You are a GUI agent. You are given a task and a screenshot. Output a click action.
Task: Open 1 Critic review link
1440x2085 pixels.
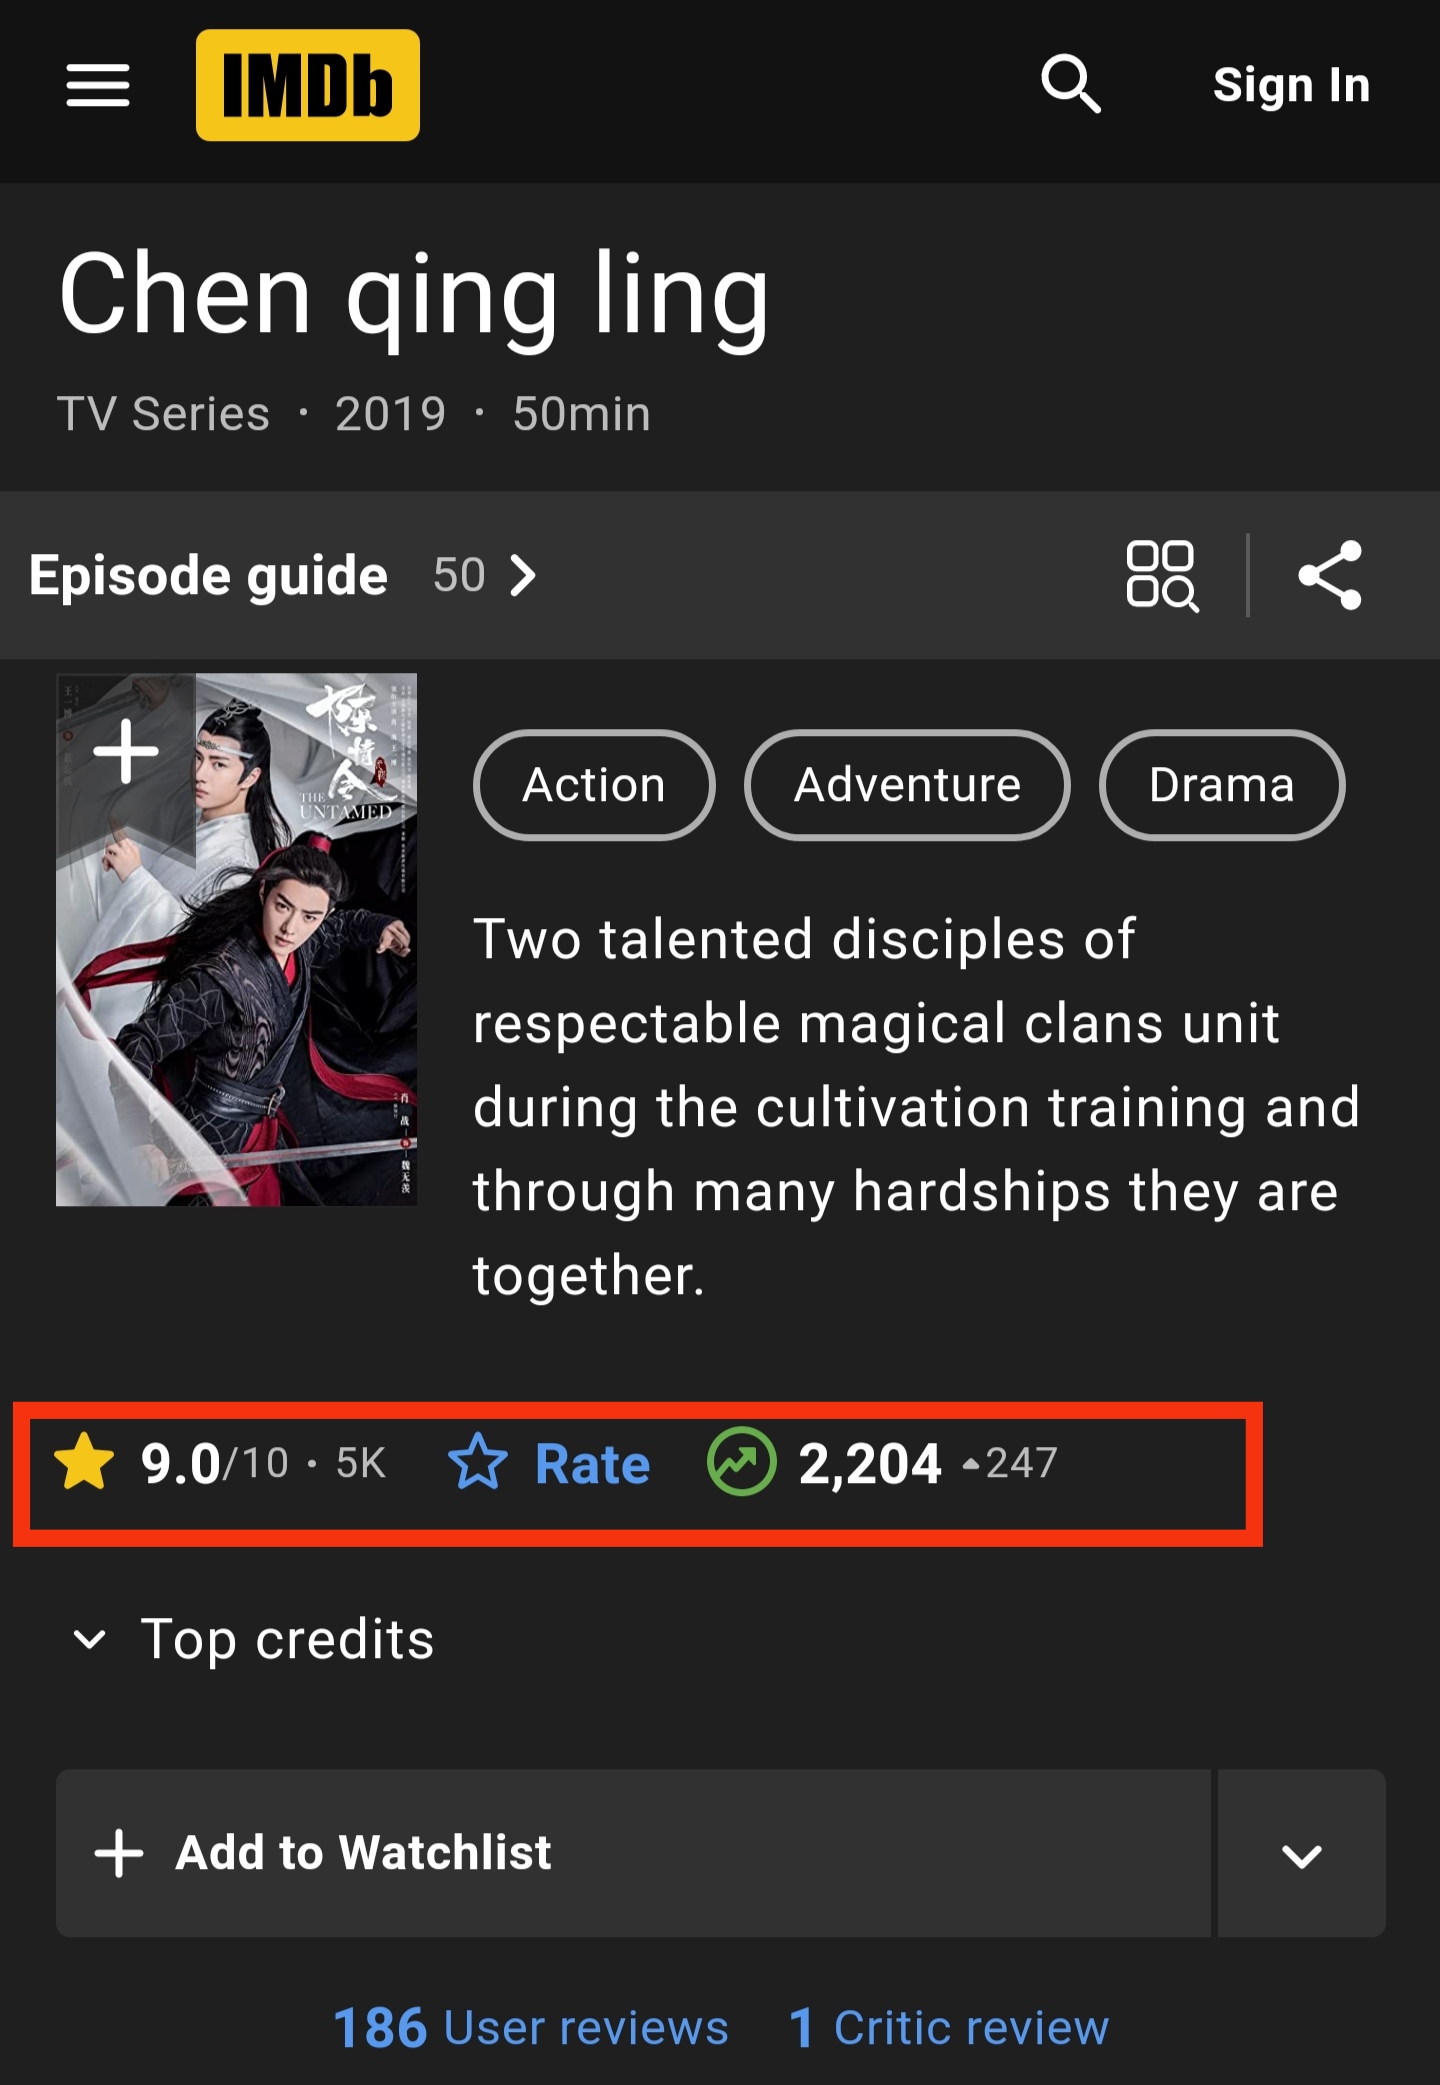(949, 2027)
